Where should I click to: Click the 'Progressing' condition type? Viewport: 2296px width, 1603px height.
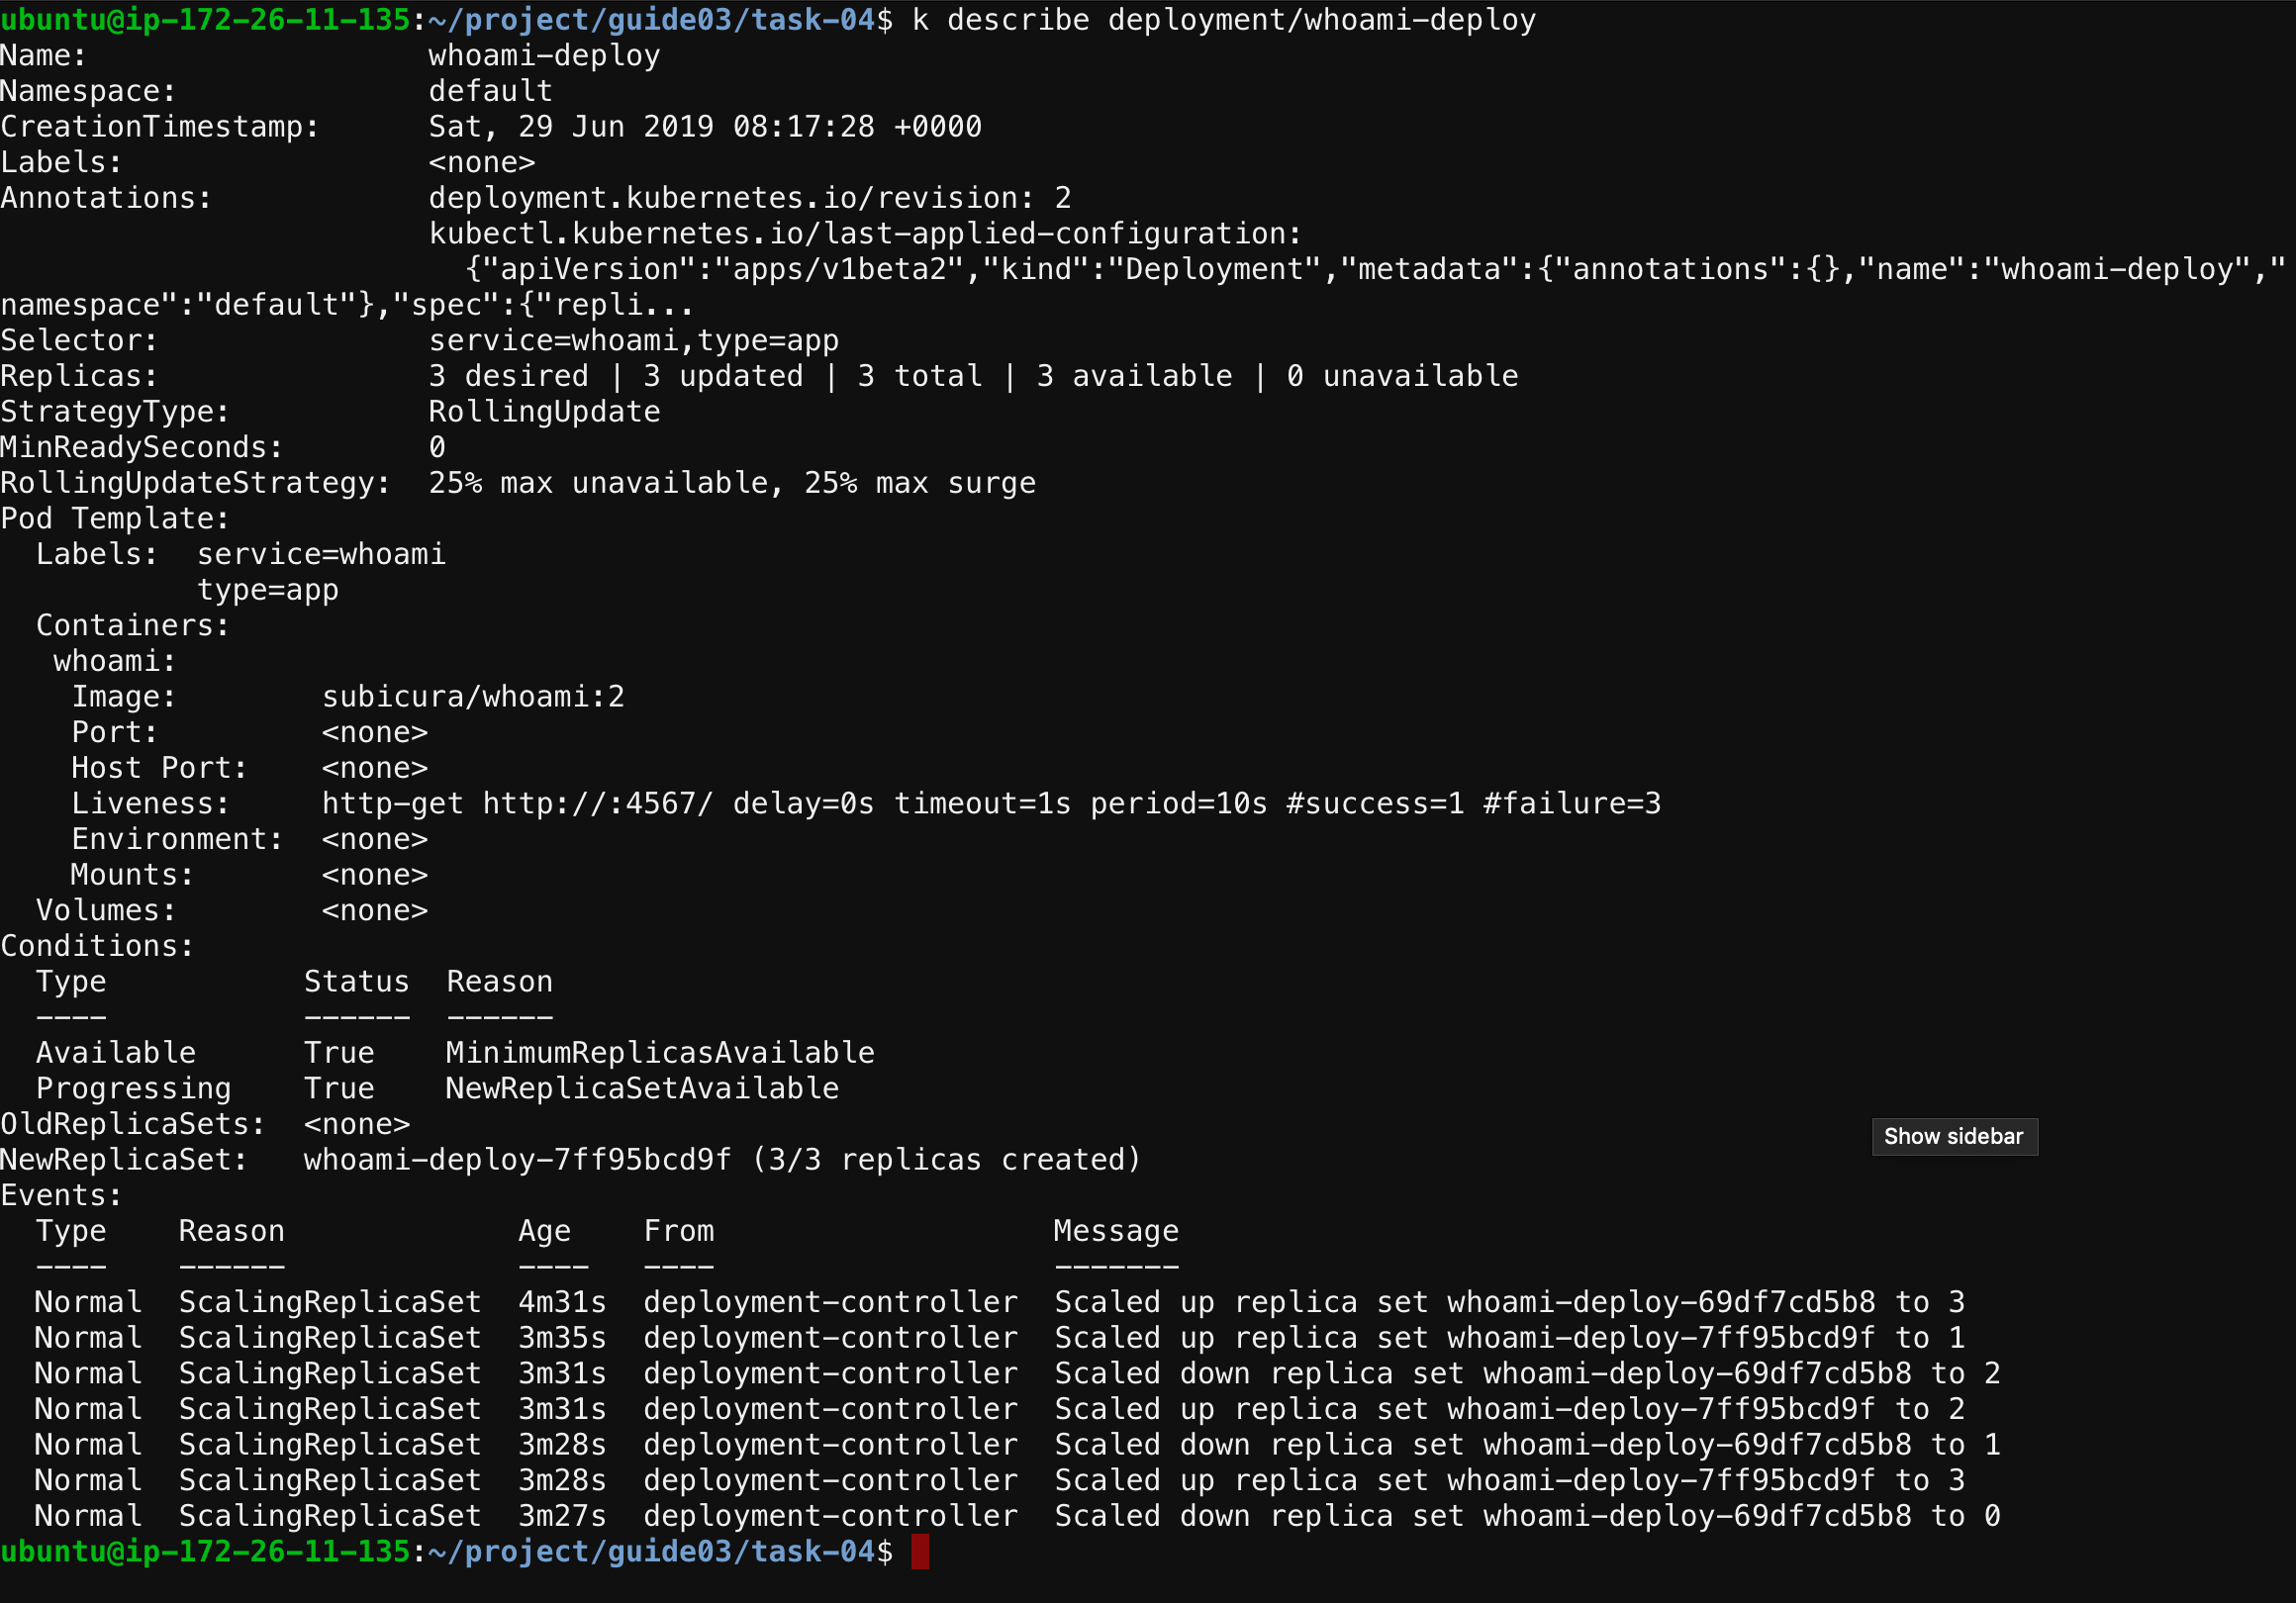pos(134,1088)
